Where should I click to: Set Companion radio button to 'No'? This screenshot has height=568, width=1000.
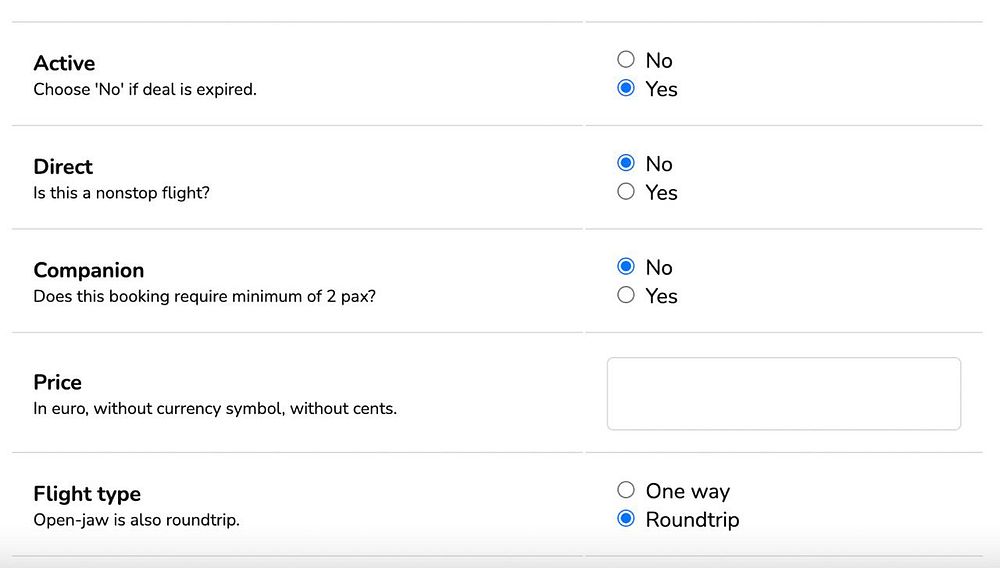(x=626, y=267)
